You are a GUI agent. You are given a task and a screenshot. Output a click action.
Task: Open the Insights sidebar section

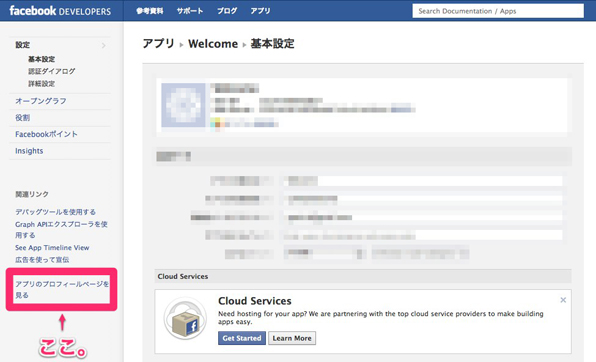tap(29, 151)
